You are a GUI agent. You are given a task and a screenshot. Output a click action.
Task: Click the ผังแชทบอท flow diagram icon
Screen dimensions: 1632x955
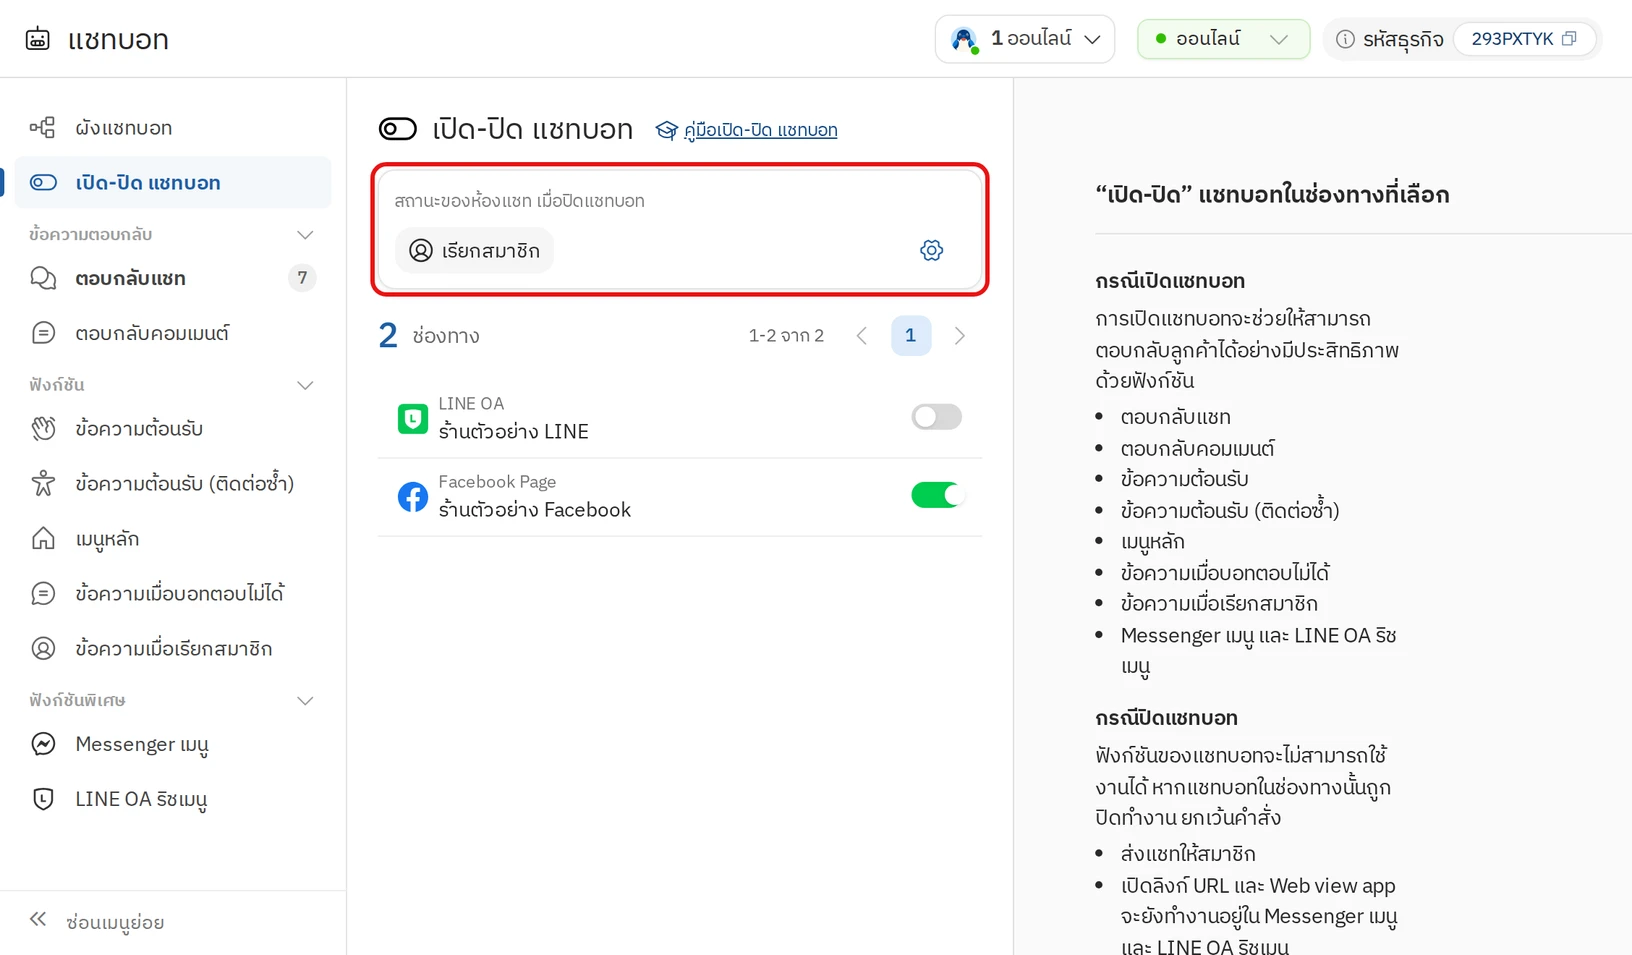(43, 127)
